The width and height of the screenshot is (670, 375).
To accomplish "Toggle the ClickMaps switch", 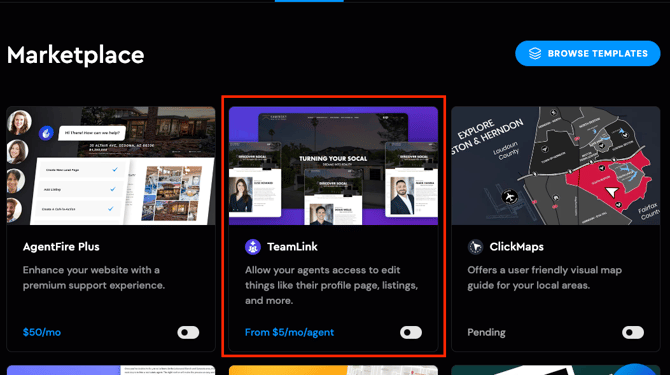I will pyautogui.click(x=633, y=332).
